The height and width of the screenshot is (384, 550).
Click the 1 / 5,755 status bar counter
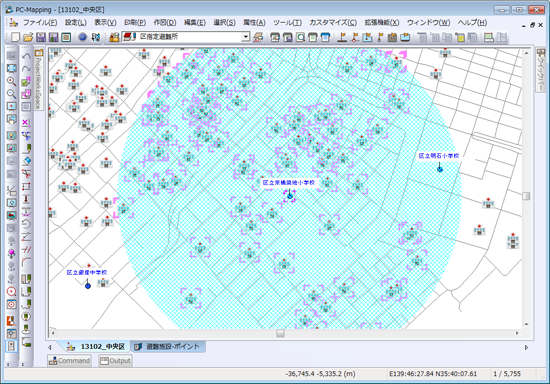point(507,374)
